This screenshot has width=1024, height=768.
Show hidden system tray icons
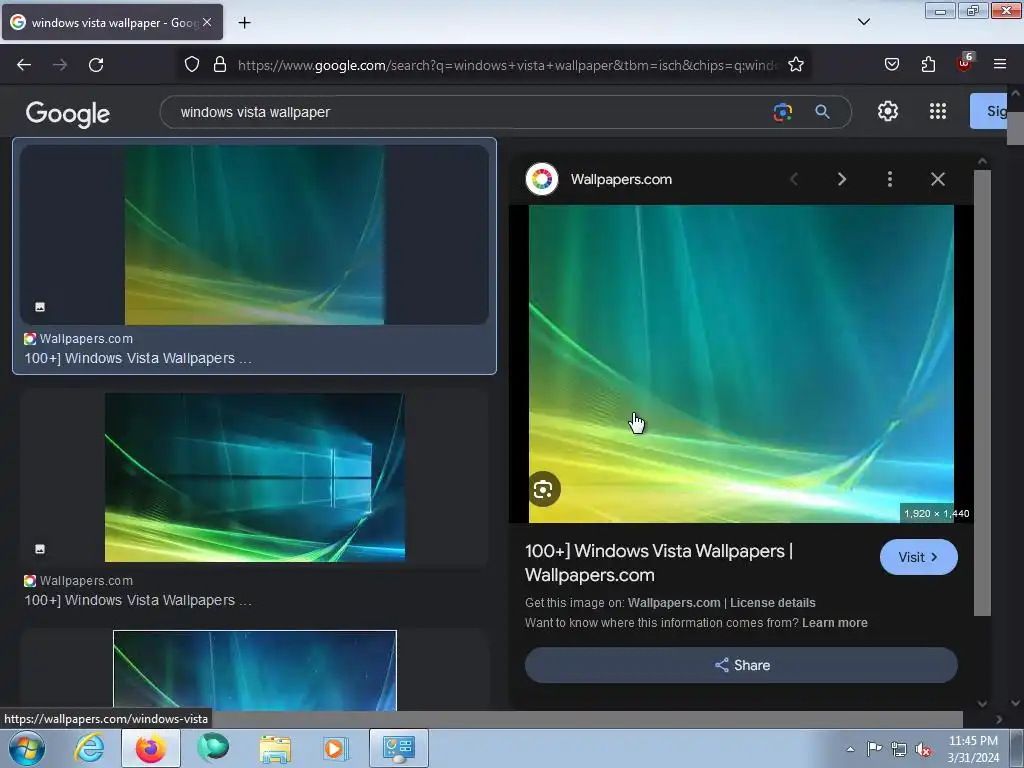point(850,749)
